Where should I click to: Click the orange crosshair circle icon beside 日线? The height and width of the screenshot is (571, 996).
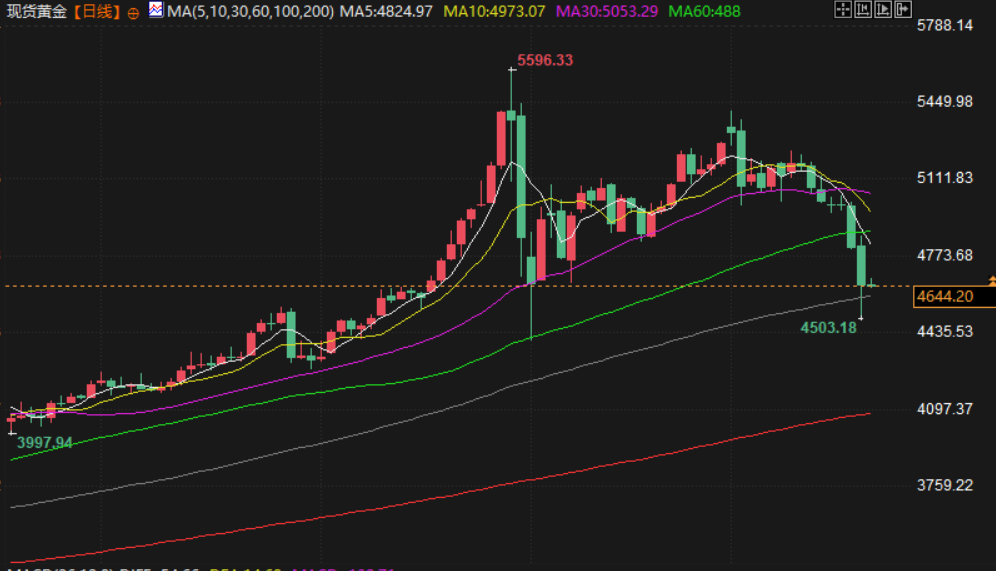point(133,13)
